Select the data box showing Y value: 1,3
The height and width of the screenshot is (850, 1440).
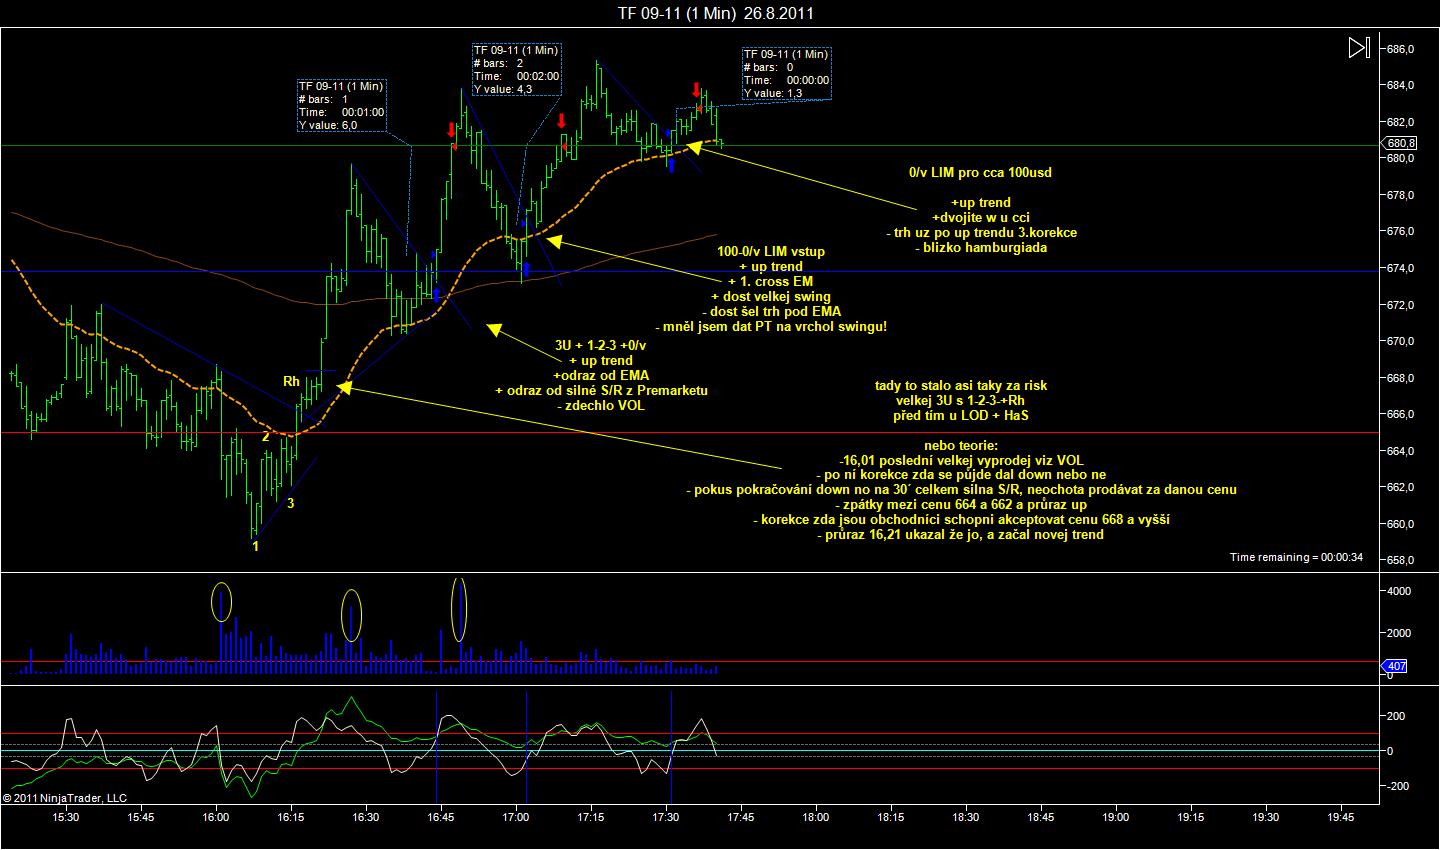click(x=786, y=73)
